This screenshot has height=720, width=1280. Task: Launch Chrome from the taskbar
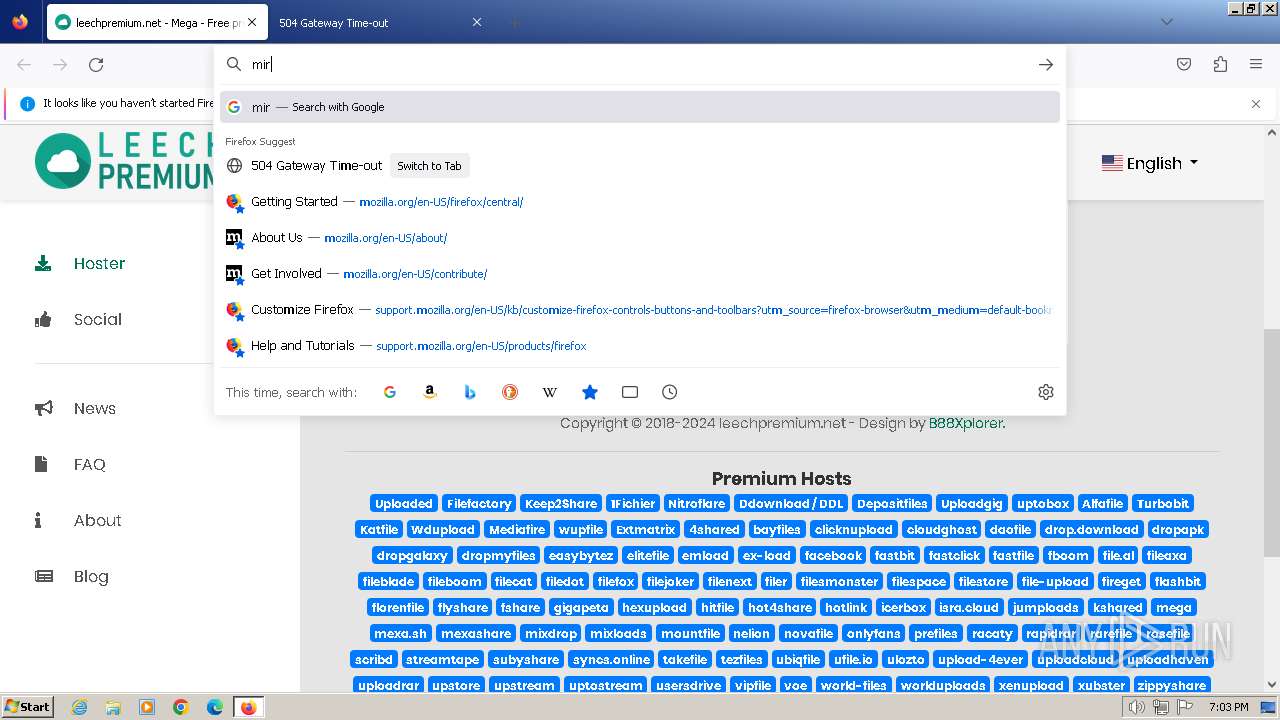coord(181,707)
